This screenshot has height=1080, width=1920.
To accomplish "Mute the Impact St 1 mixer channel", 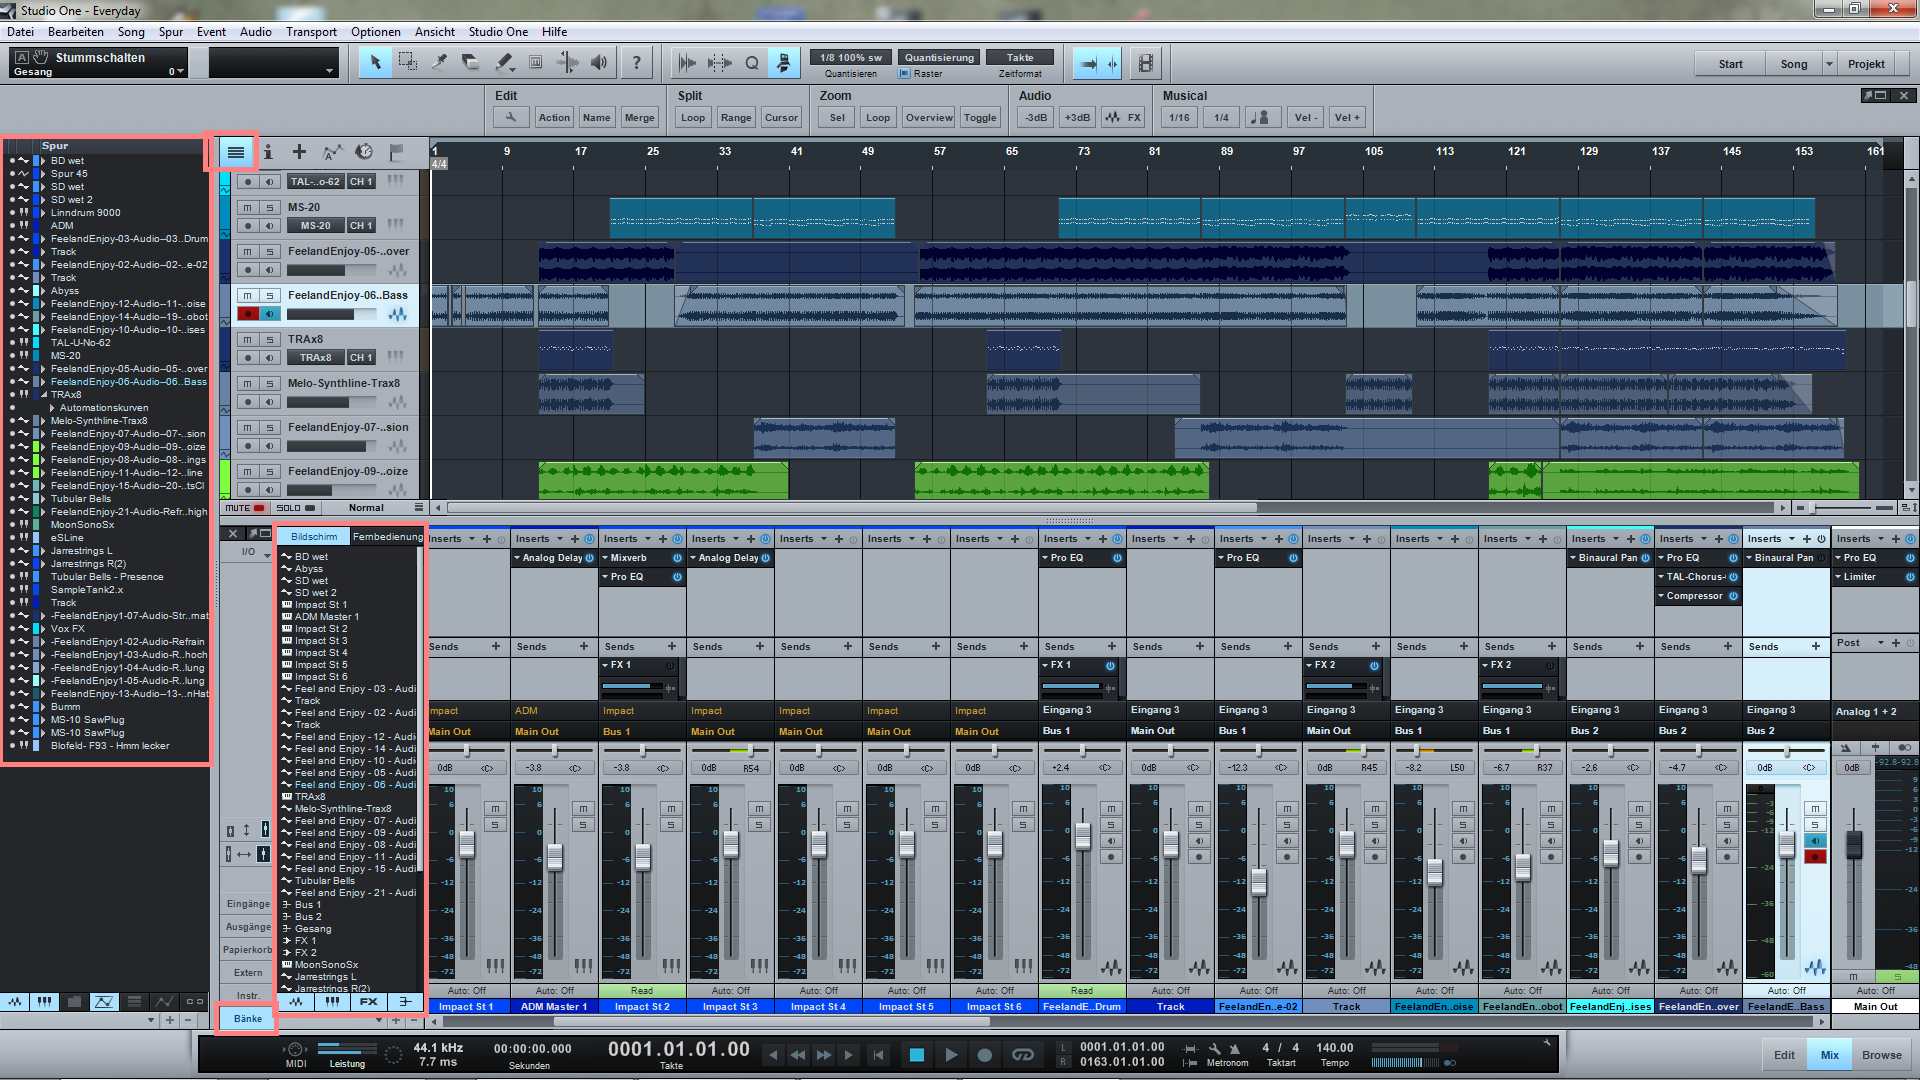I will point(495,808).
